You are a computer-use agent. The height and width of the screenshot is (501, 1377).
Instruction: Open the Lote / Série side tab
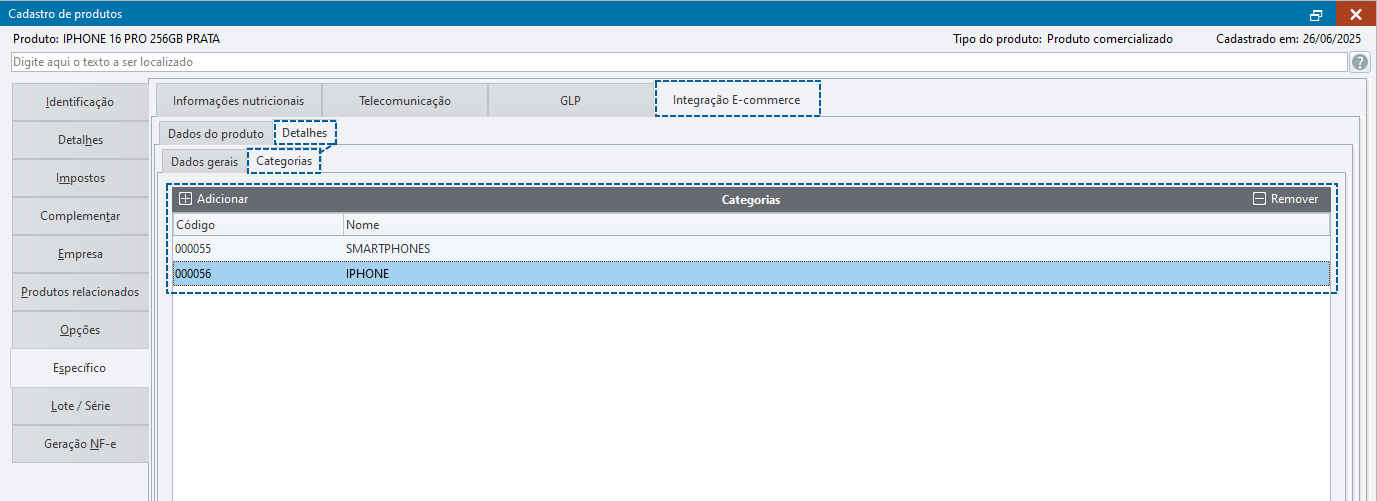[x=80, y=406]
